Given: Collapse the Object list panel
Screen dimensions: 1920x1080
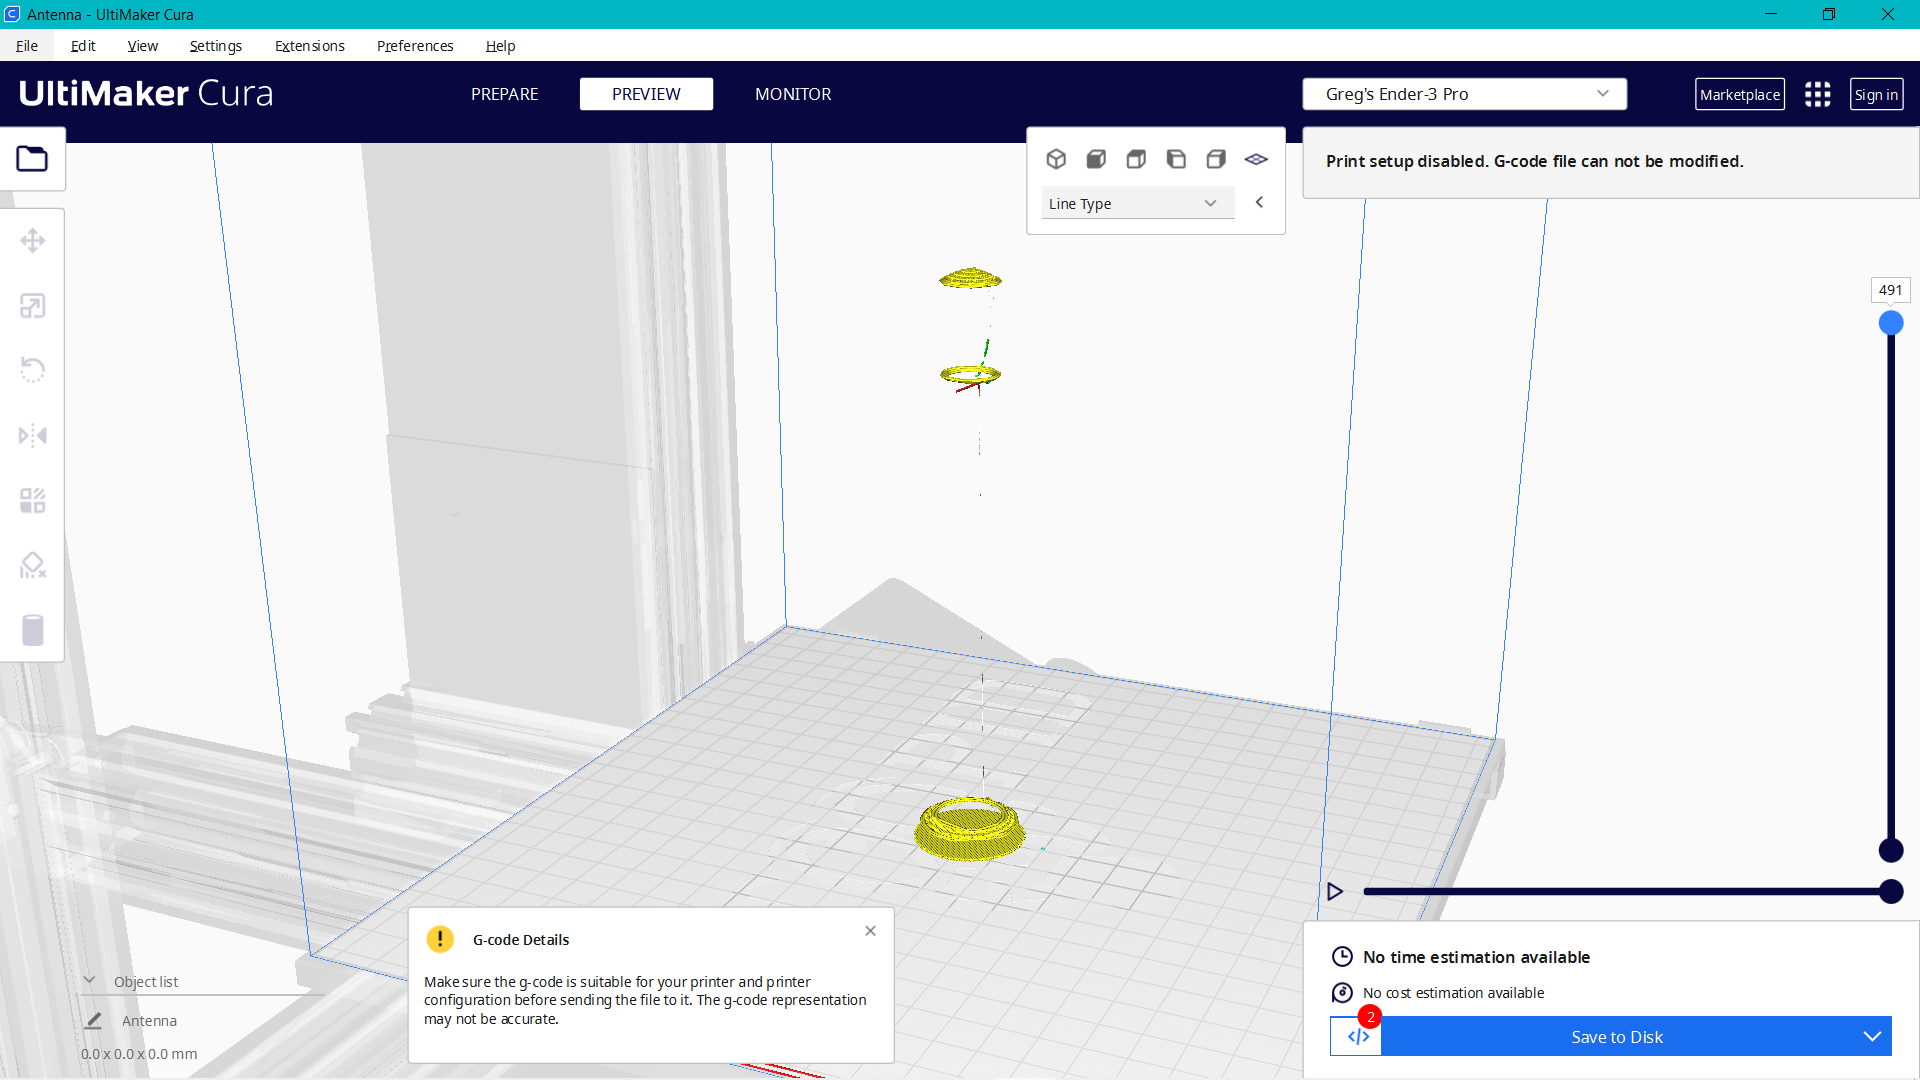Looking at the screenshot, I should point(90,981).
